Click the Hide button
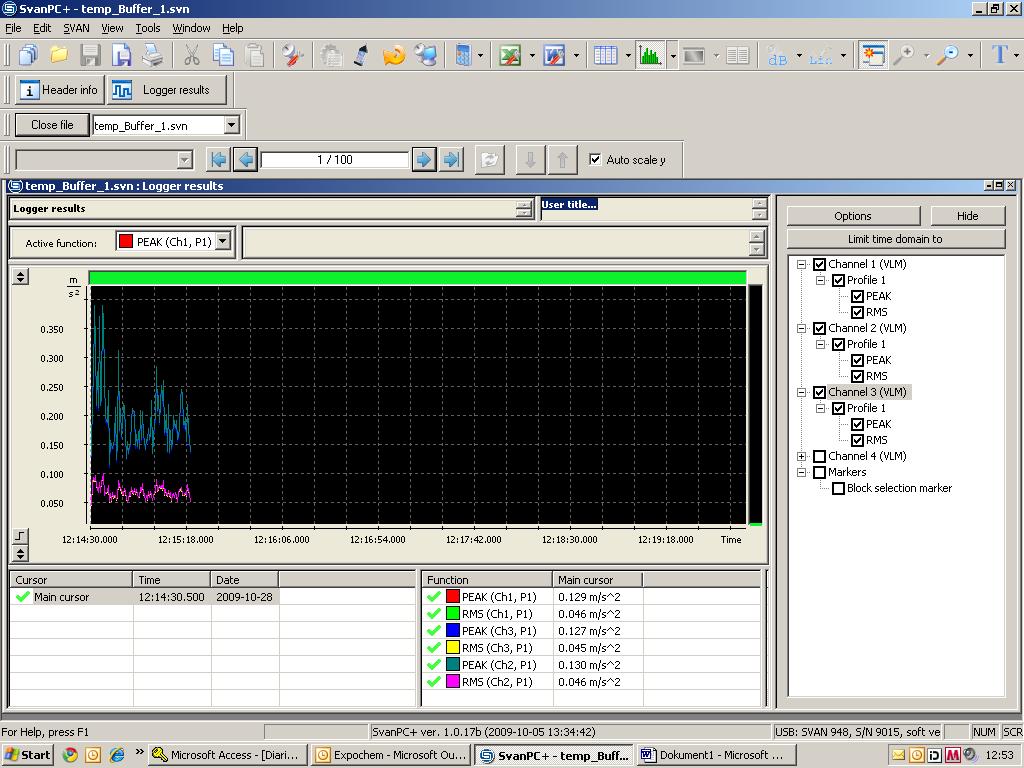This screenshot has height=768, width=1024. [967, 216]
